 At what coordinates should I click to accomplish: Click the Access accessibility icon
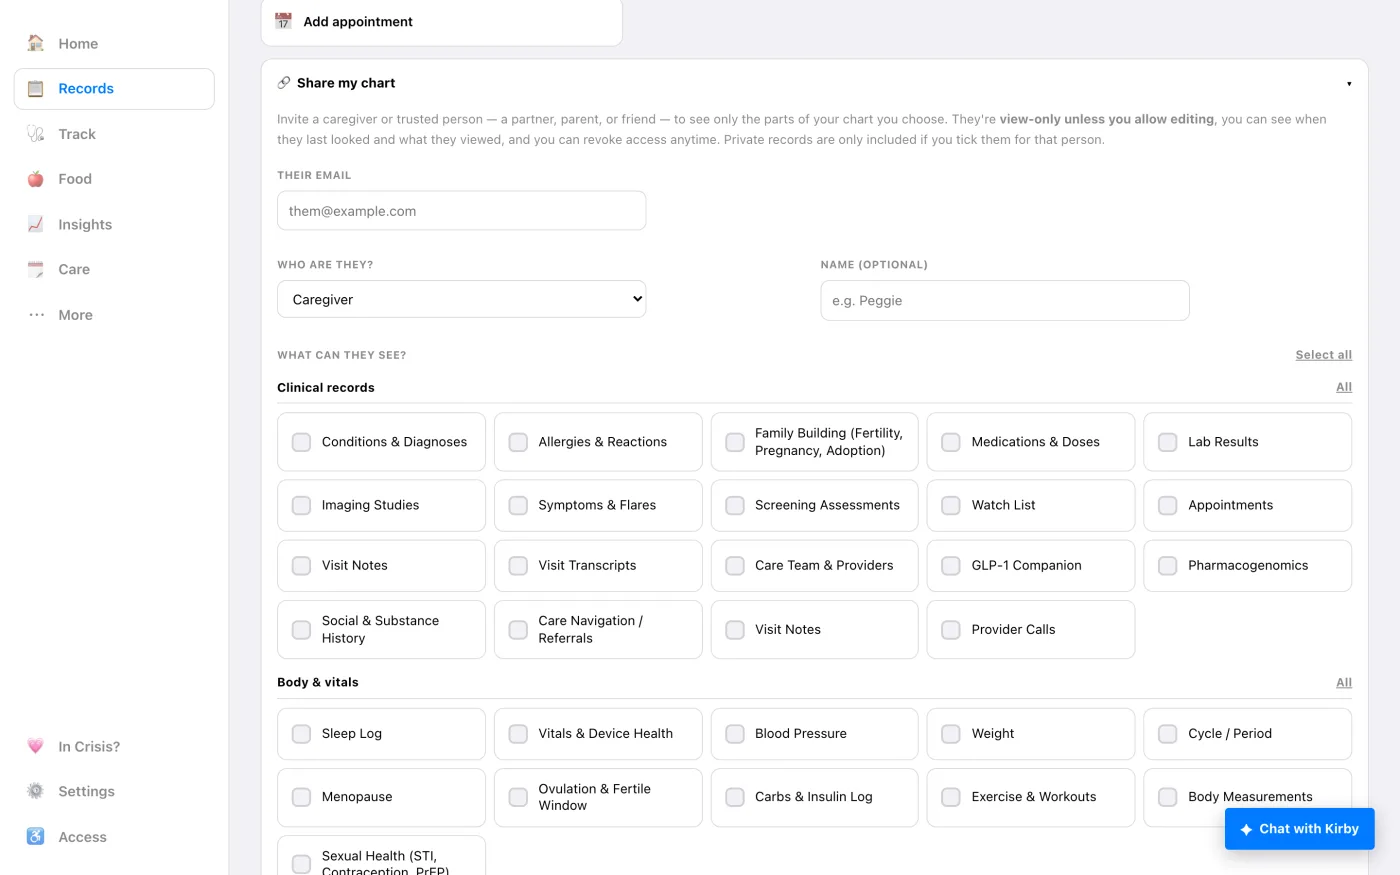[x=36, y=837]
